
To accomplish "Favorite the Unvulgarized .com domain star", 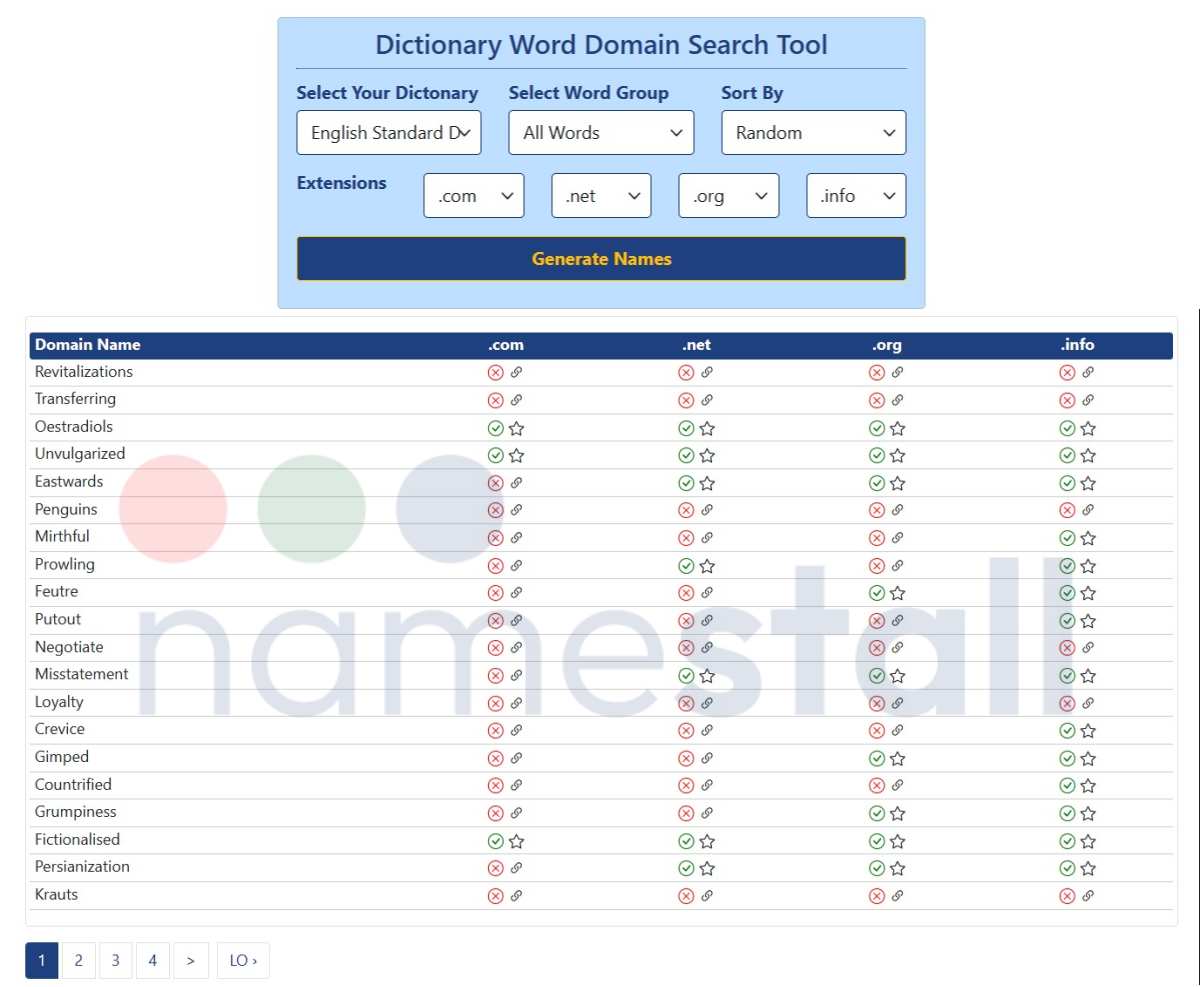I will [x=516, y=454].
